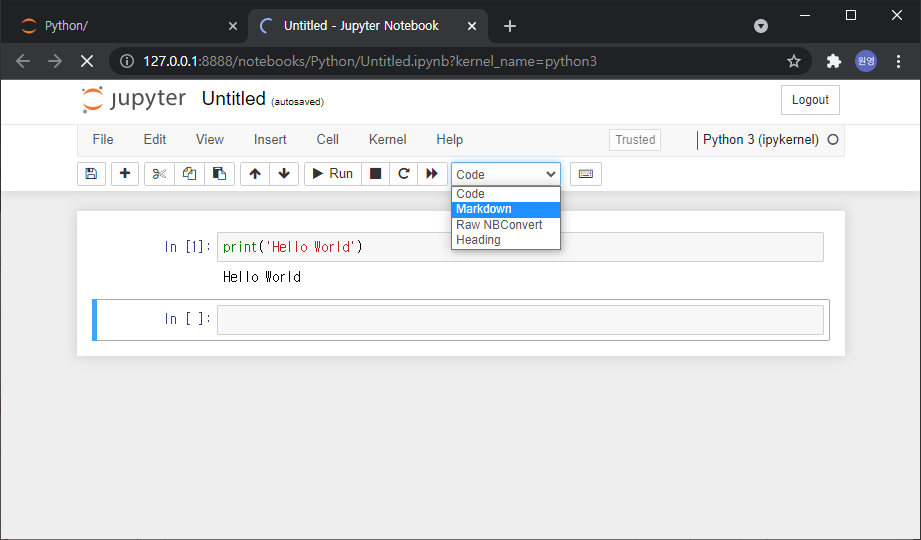Open Chrome three-dot menu
This screenshot has height=540, width=921.
[898, 61]
